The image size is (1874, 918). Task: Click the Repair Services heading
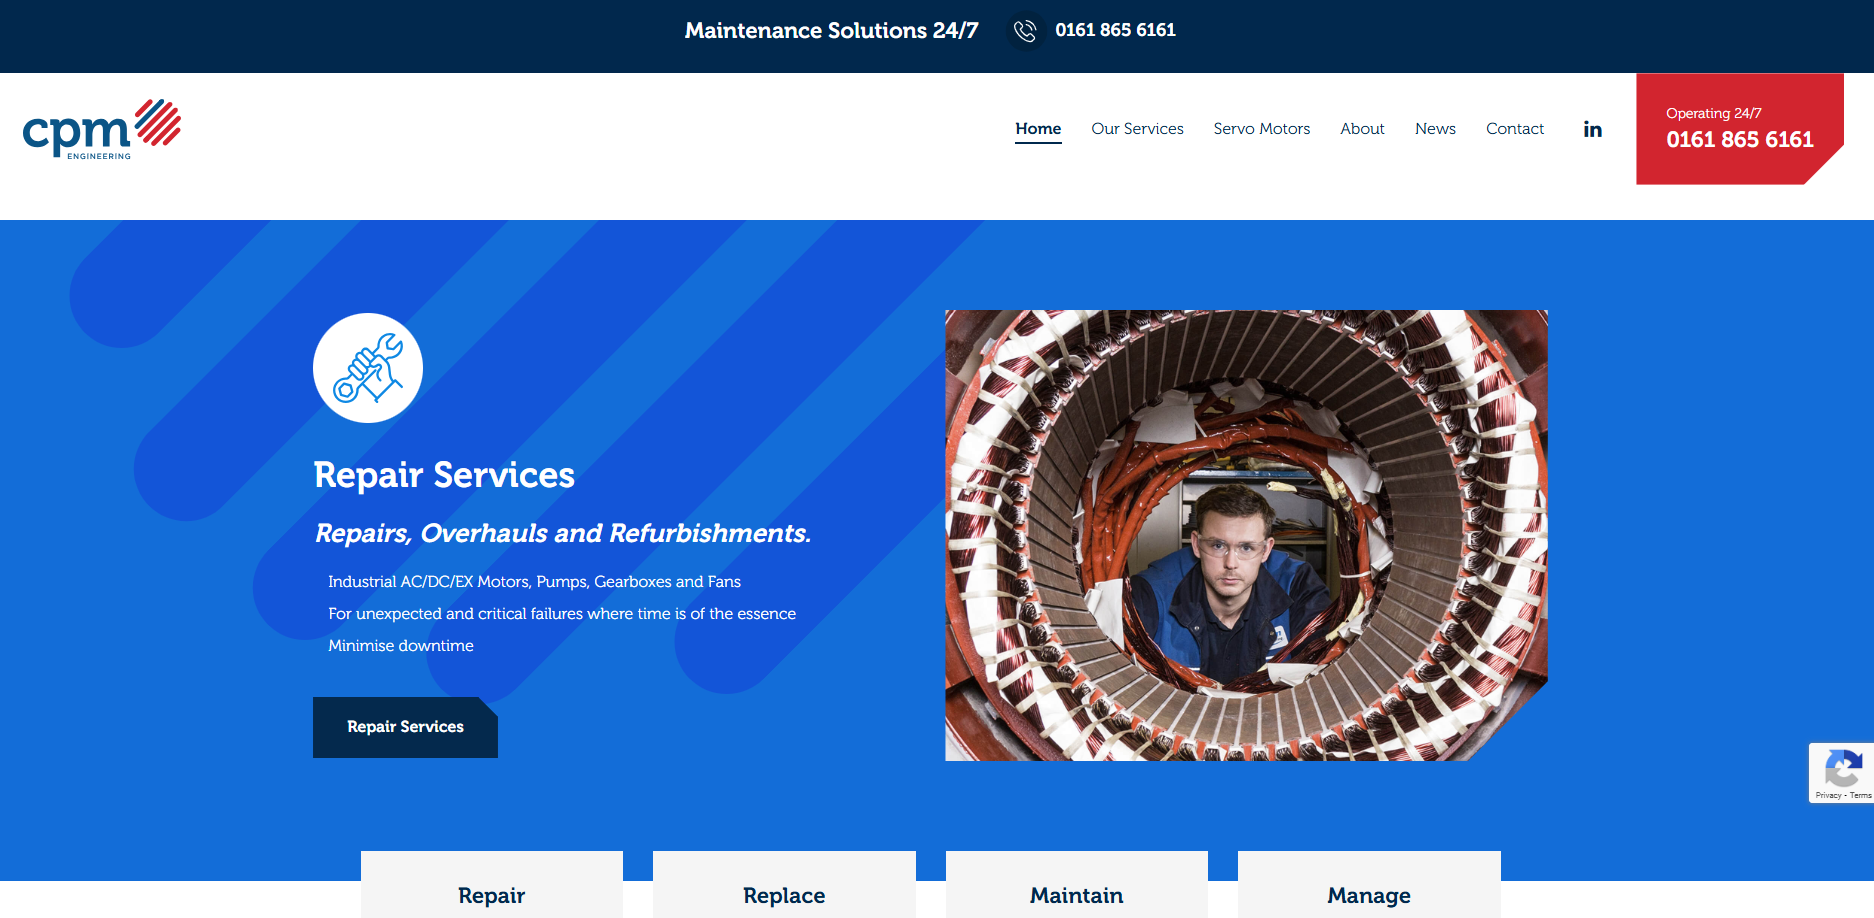[x=444, y=475]
